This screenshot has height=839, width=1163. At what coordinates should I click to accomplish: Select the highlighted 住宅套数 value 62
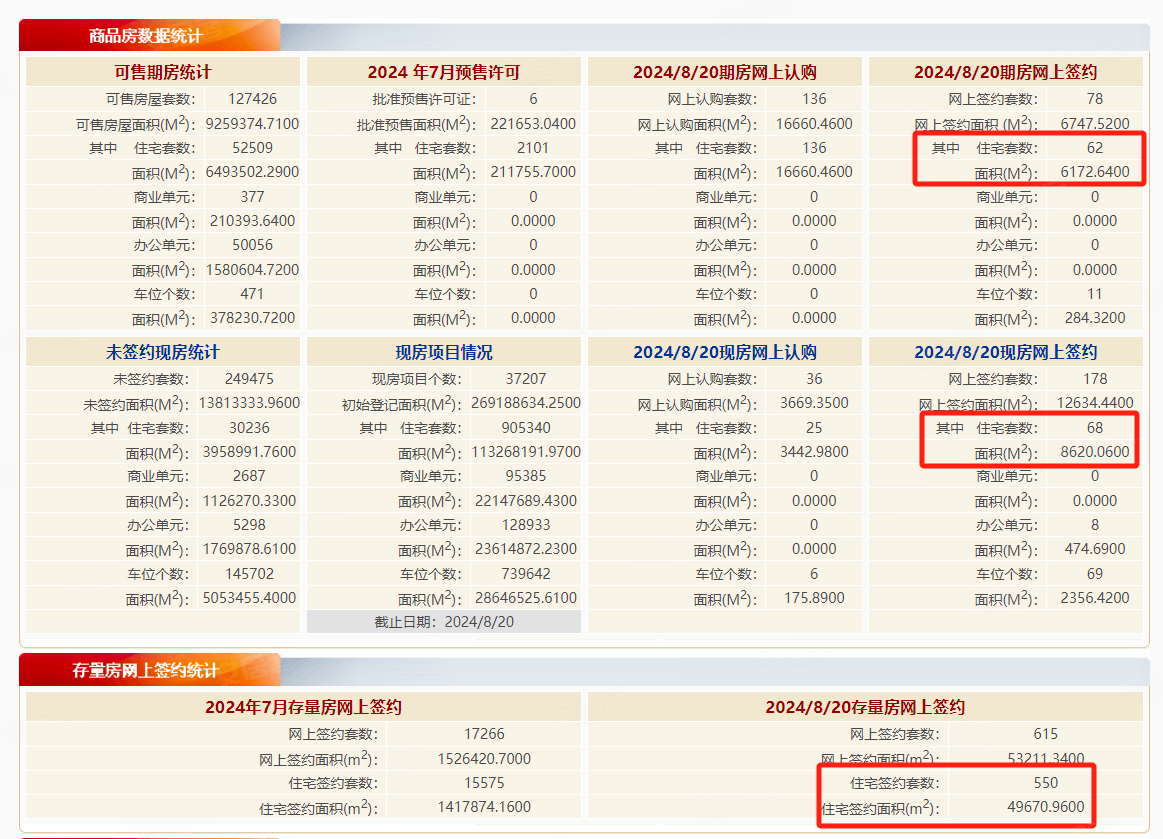(1095, 148)
